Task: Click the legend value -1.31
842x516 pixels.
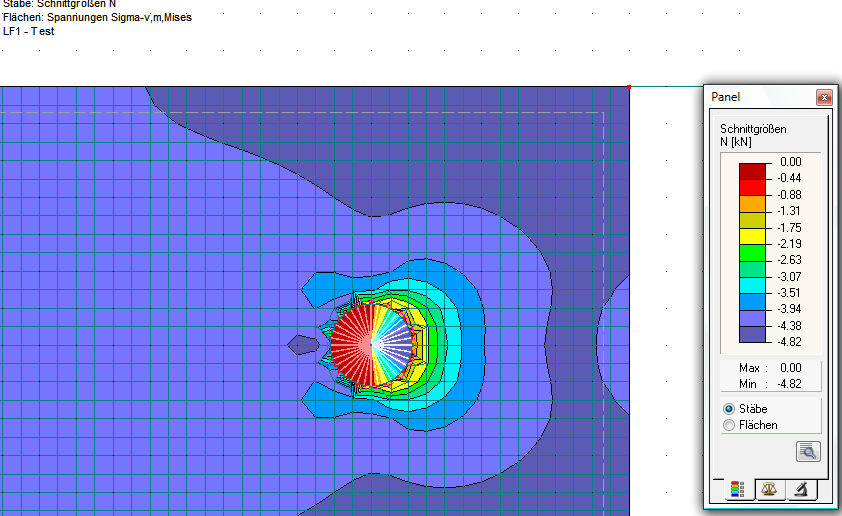Action: [789, 210]
